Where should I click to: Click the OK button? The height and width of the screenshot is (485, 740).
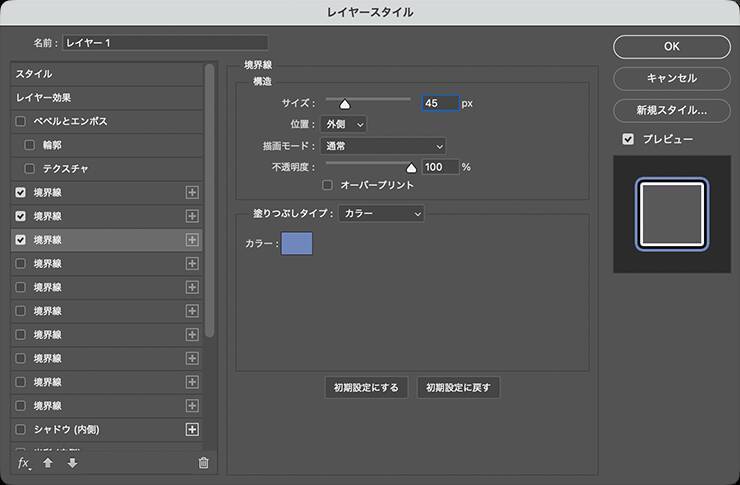tap(672, 47)
